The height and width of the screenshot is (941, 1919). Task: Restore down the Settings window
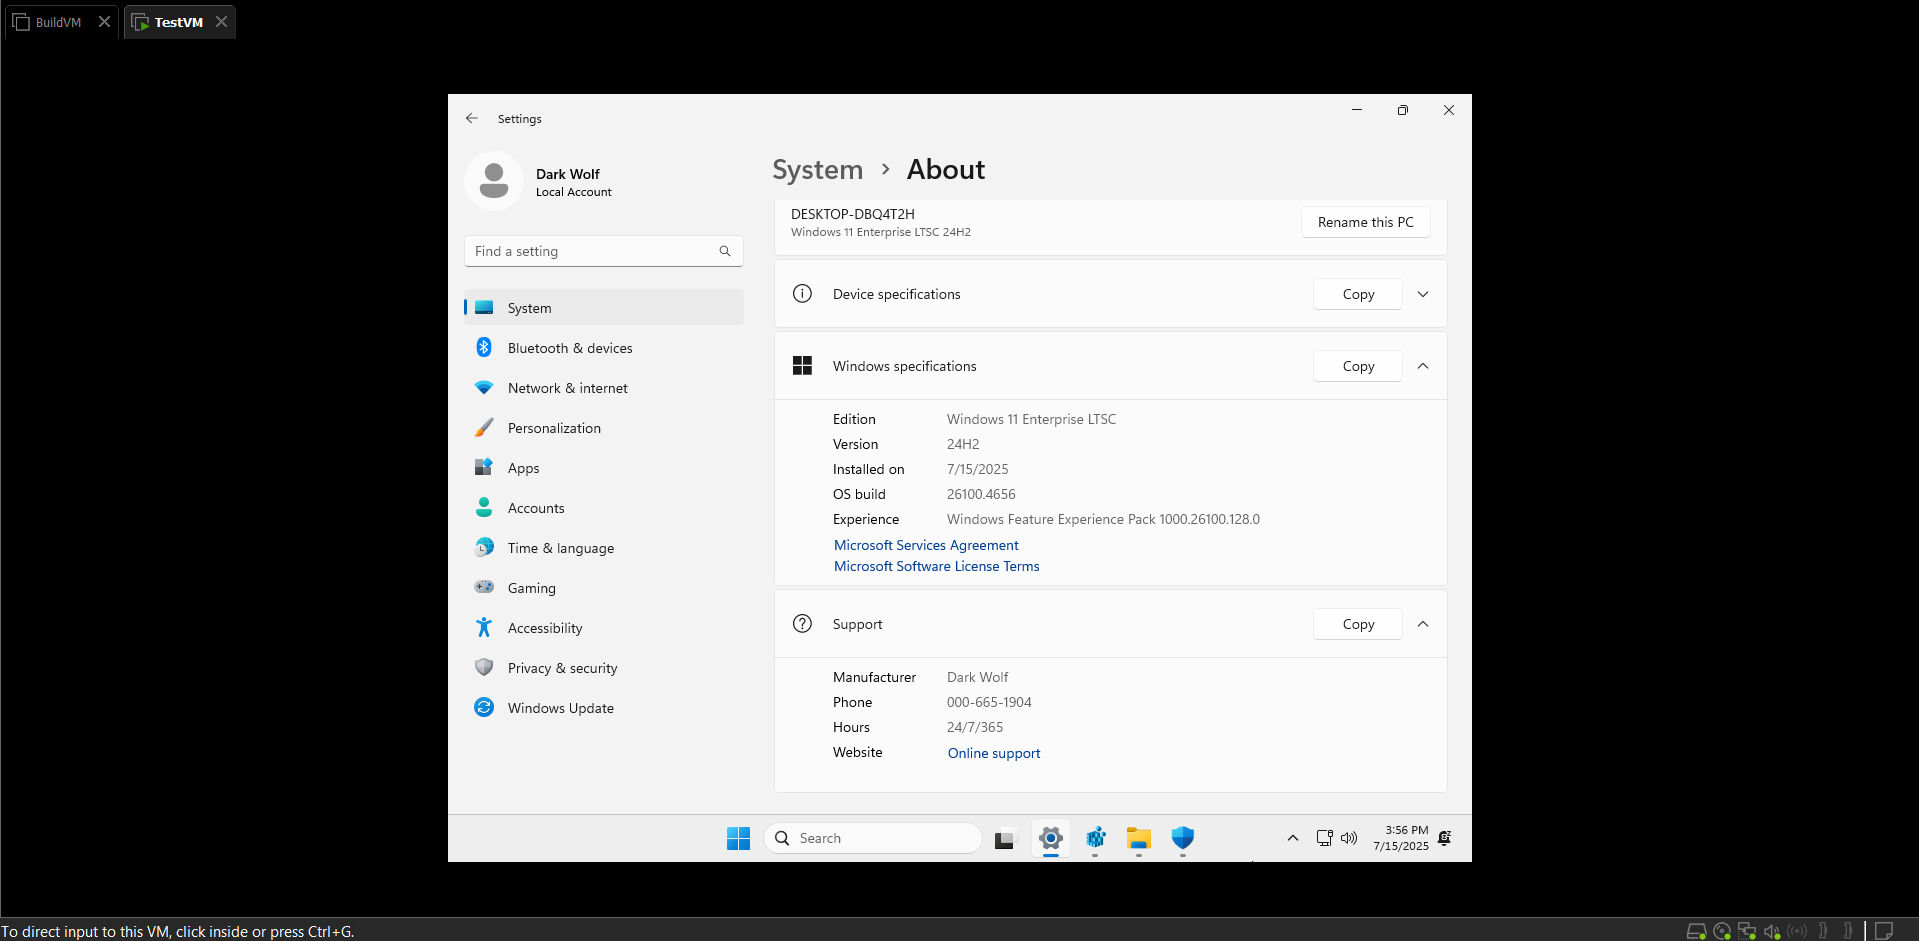pos(1403,110)
